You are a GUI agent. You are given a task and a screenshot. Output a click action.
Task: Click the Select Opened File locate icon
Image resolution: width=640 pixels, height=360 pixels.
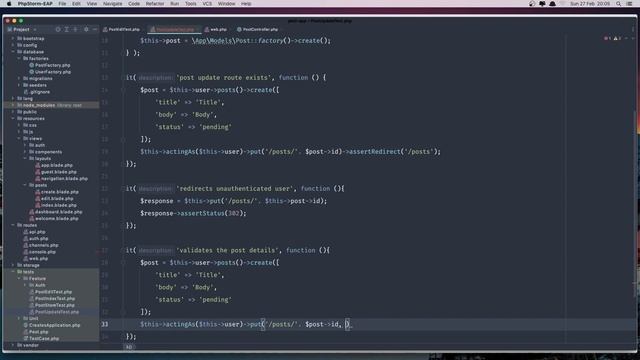58,29
